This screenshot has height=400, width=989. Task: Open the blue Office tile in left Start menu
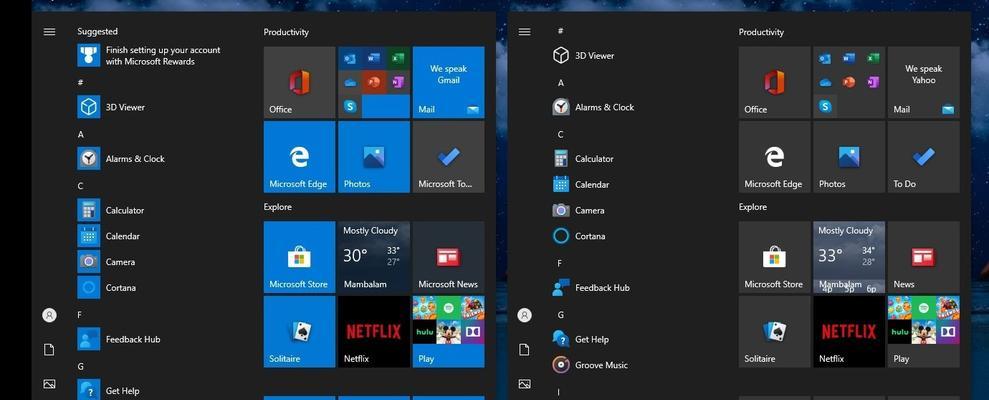pyautogui.click(x=300, y=82)
